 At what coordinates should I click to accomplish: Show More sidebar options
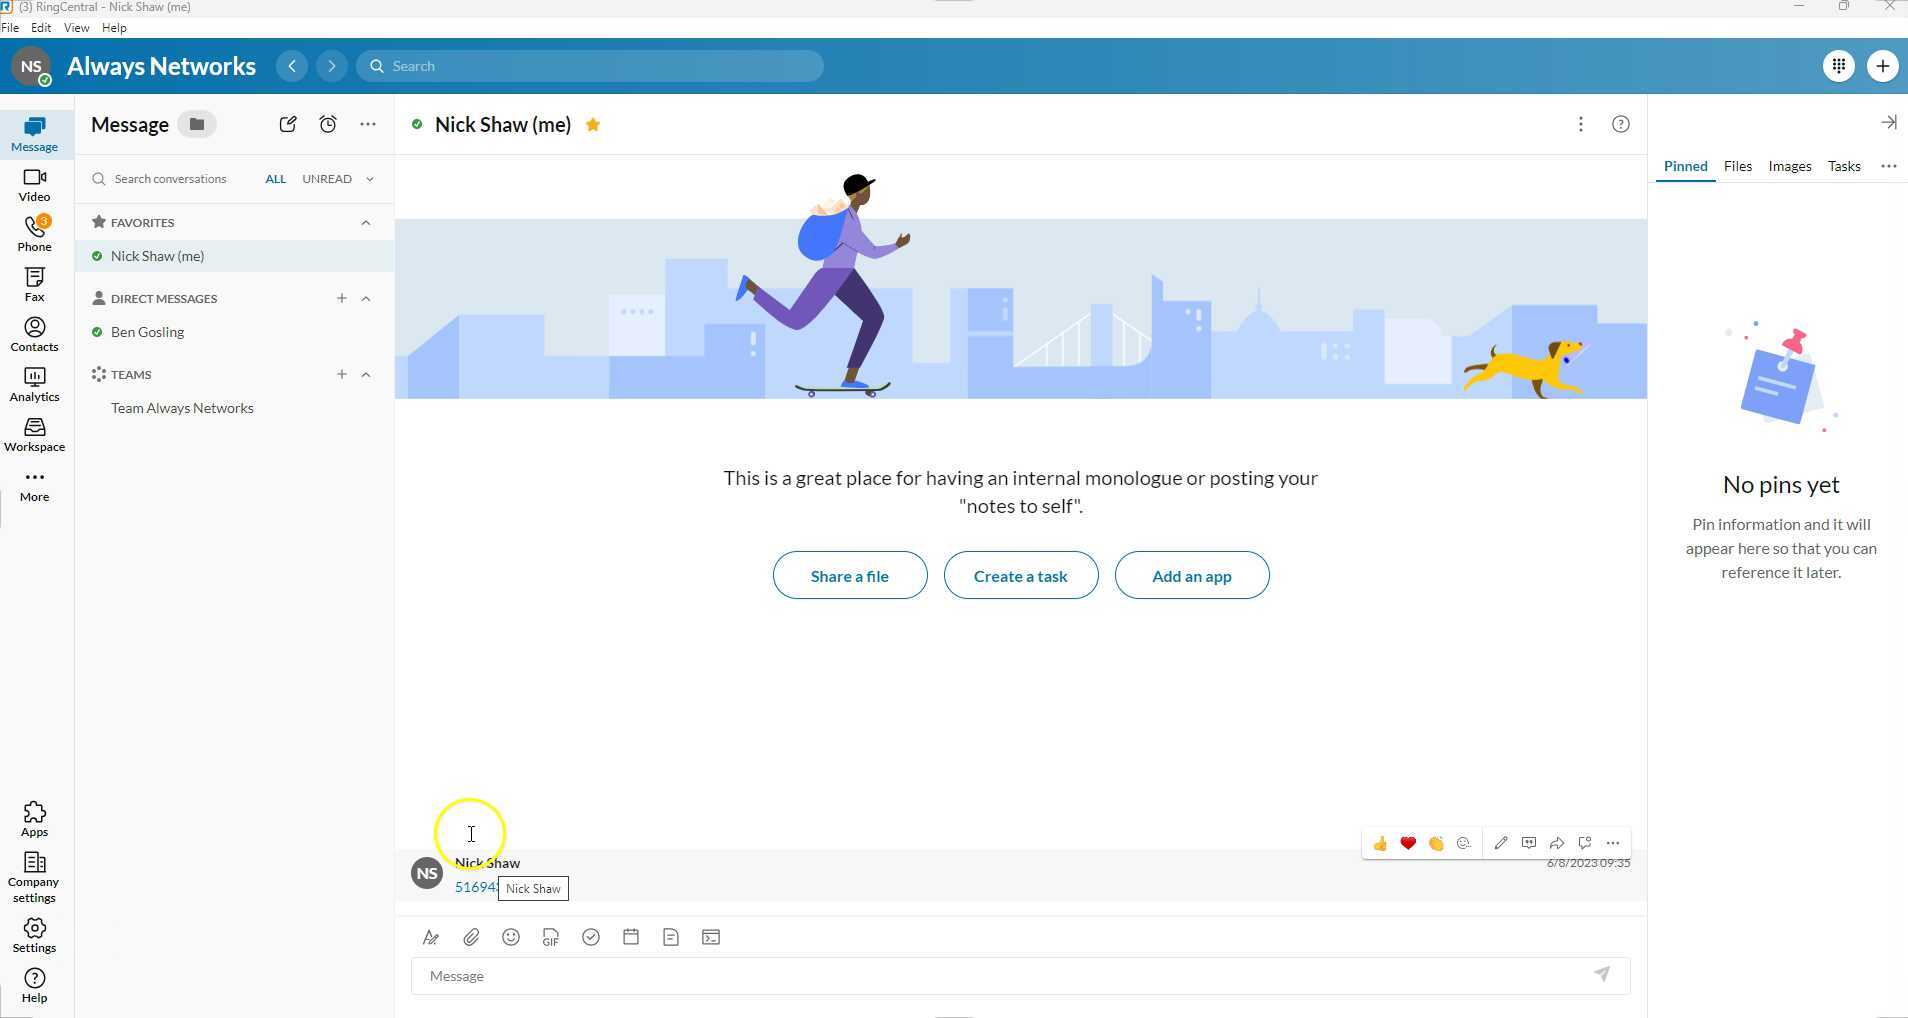click(34, 485)
